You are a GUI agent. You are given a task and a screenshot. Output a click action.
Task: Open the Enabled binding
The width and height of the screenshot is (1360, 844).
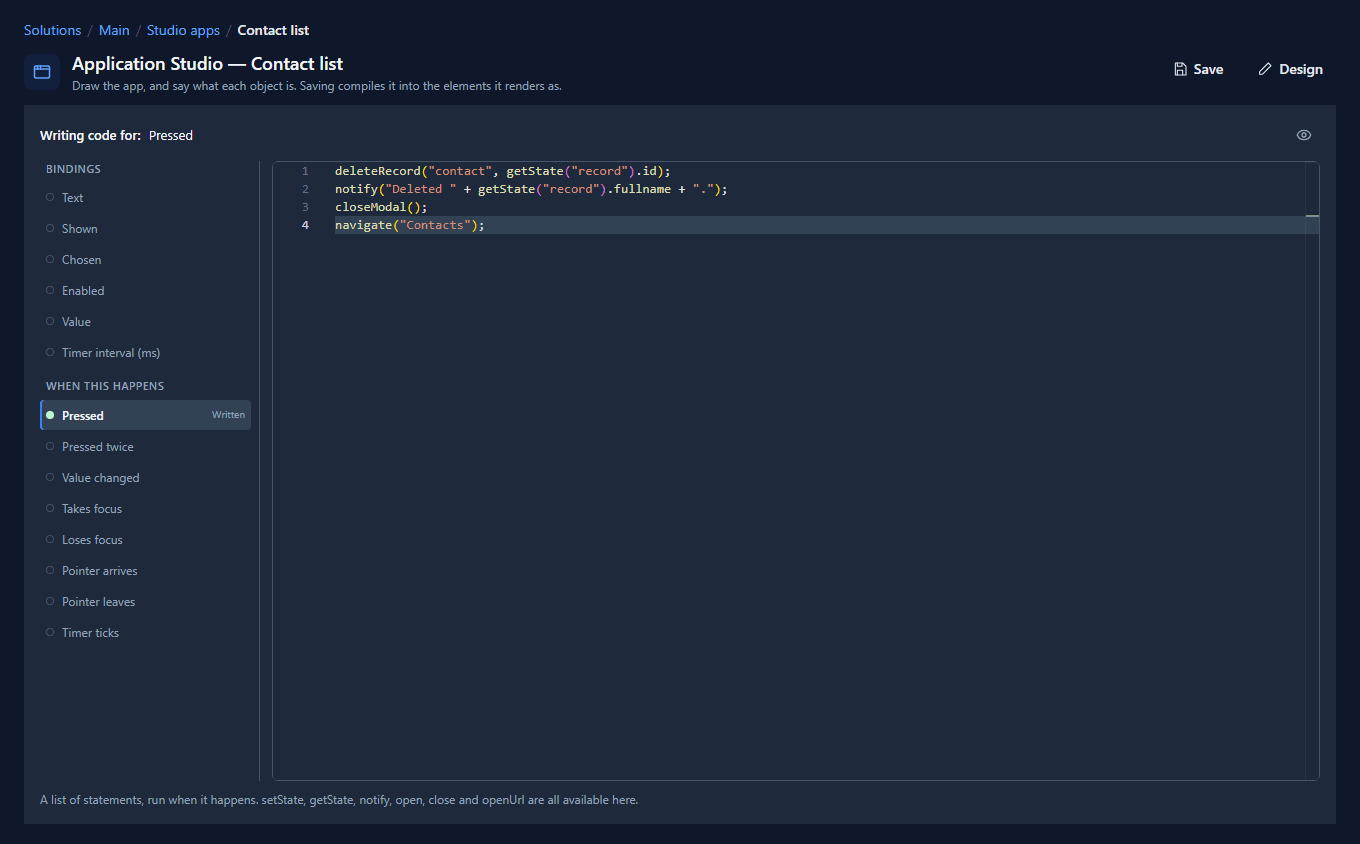click(145, 291)
